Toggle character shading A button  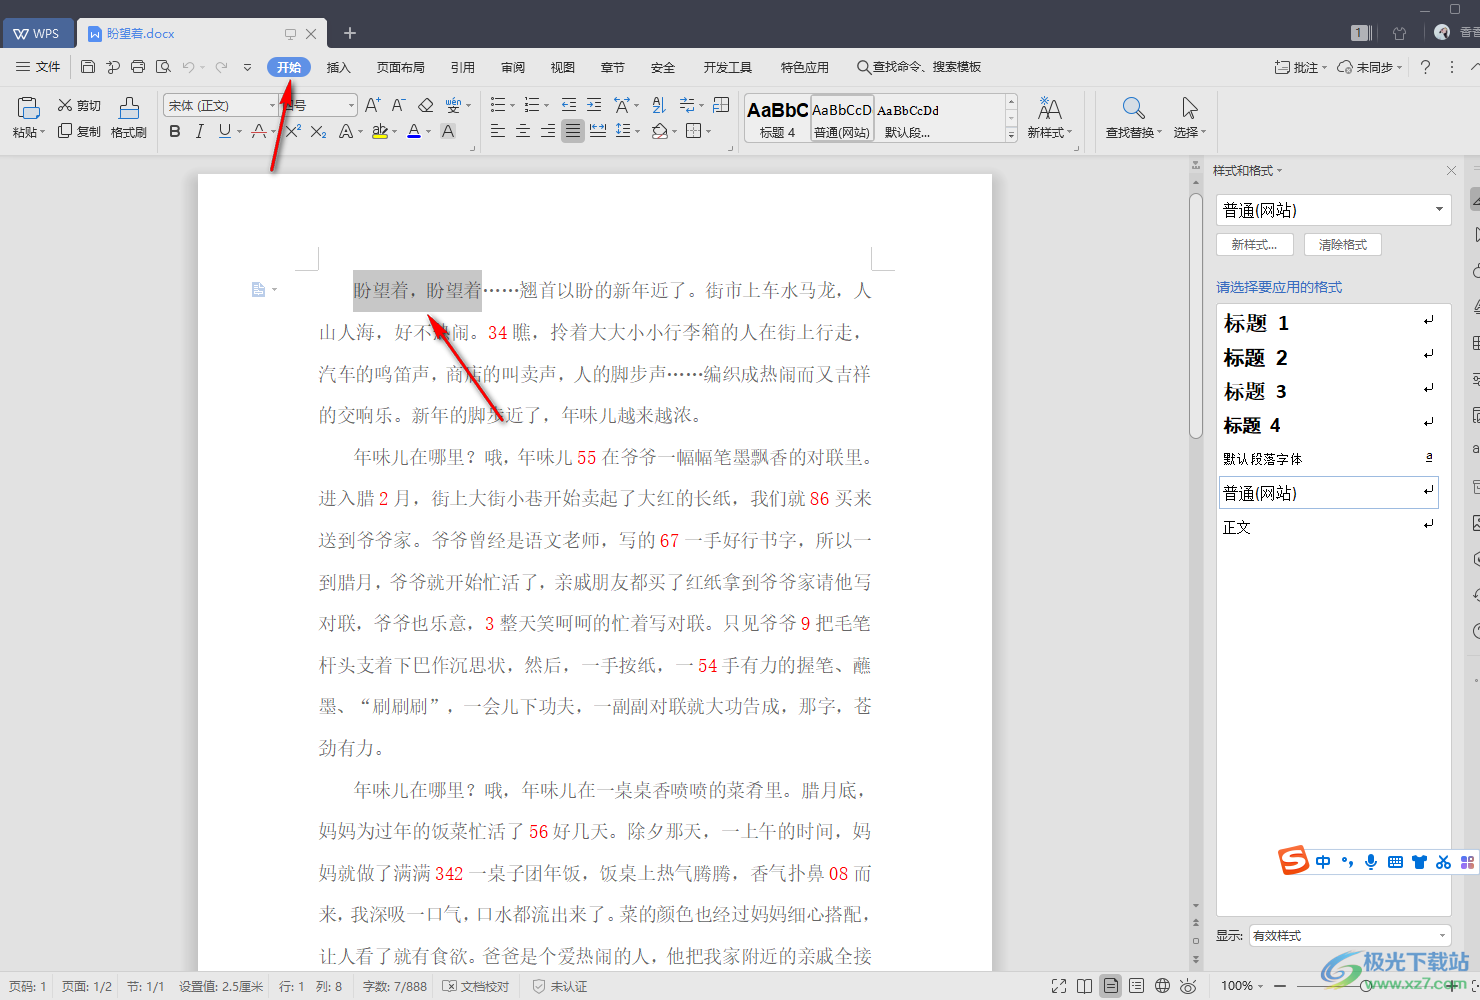tap(448, 131)
